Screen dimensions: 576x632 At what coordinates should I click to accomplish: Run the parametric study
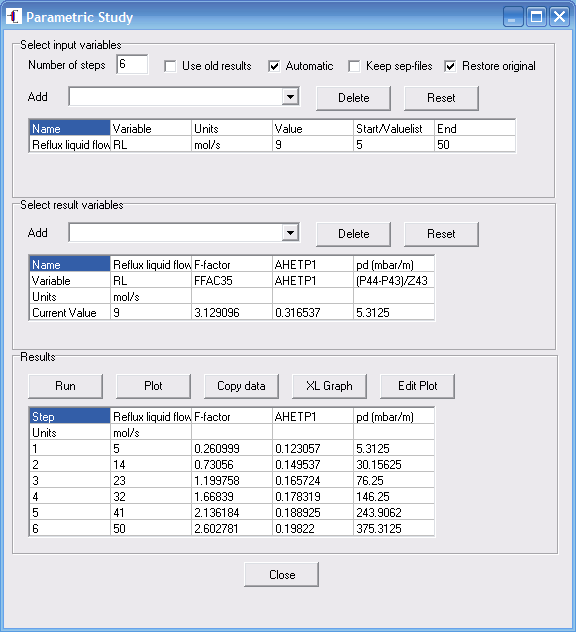(x=65, y=386)
